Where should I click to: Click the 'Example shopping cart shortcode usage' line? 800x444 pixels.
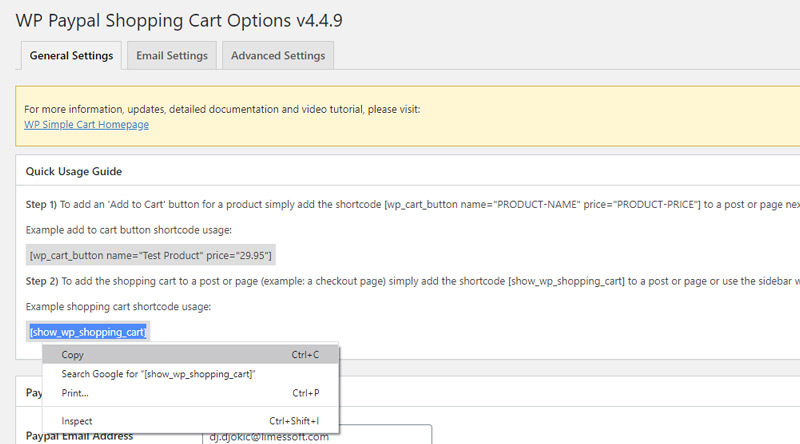pos(118,307)
